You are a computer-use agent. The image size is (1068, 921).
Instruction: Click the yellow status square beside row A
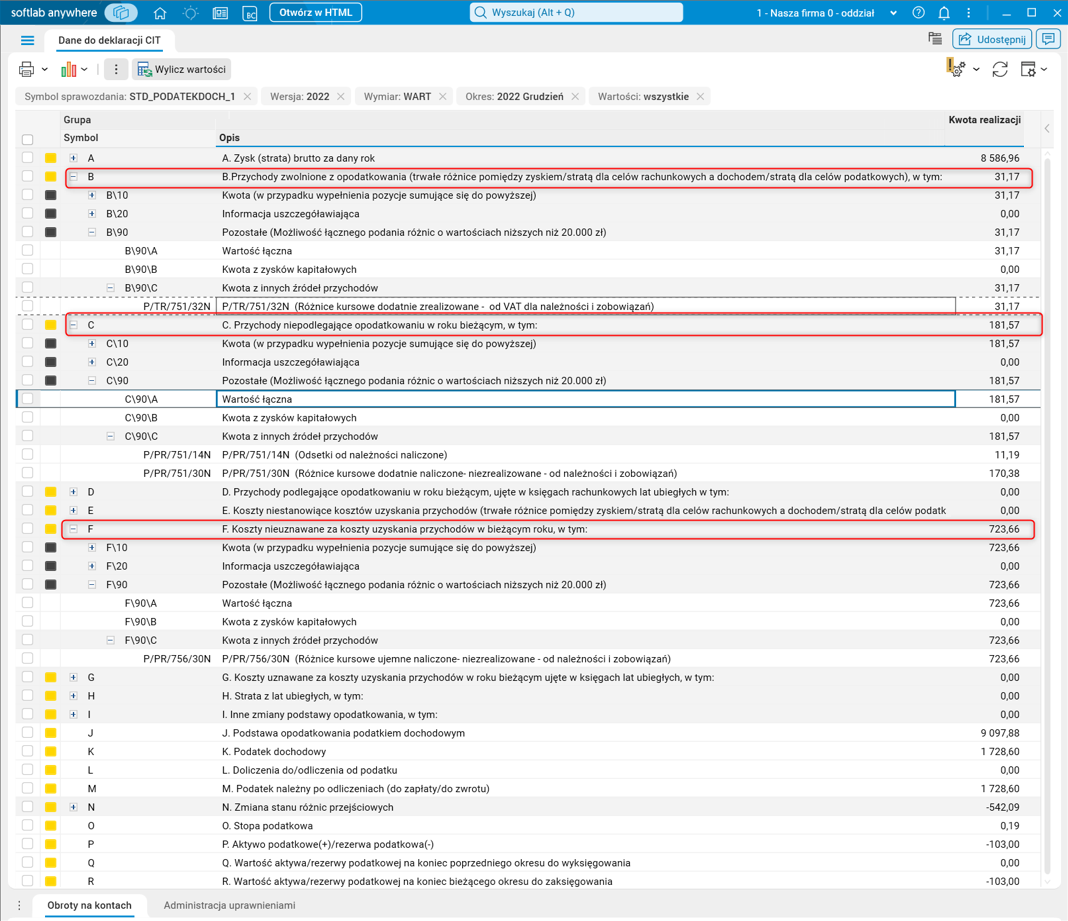(x=49, y=157)
